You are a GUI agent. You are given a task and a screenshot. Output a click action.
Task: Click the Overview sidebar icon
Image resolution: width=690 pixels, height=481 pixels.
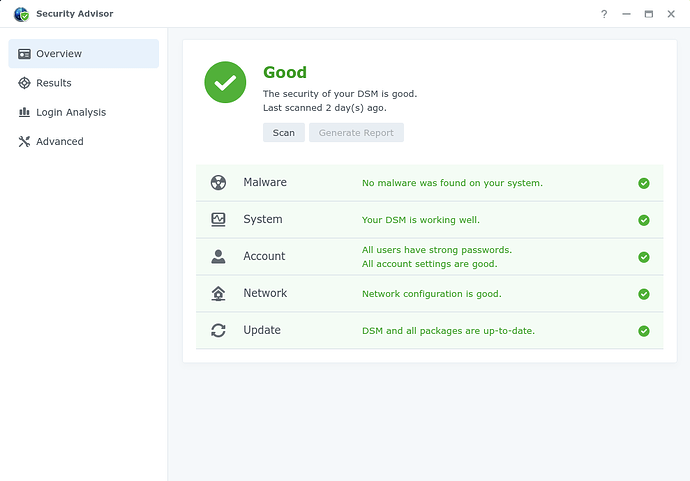[24, 54]
